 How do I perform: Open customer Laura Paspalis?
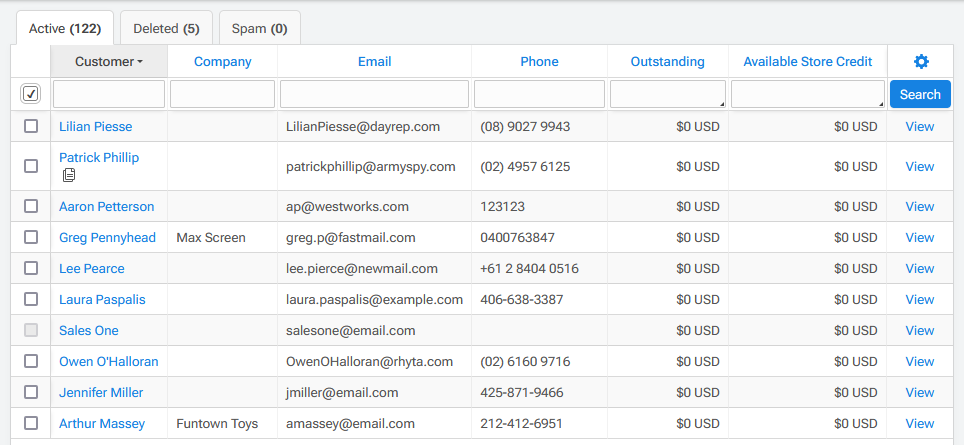(102, 299)
